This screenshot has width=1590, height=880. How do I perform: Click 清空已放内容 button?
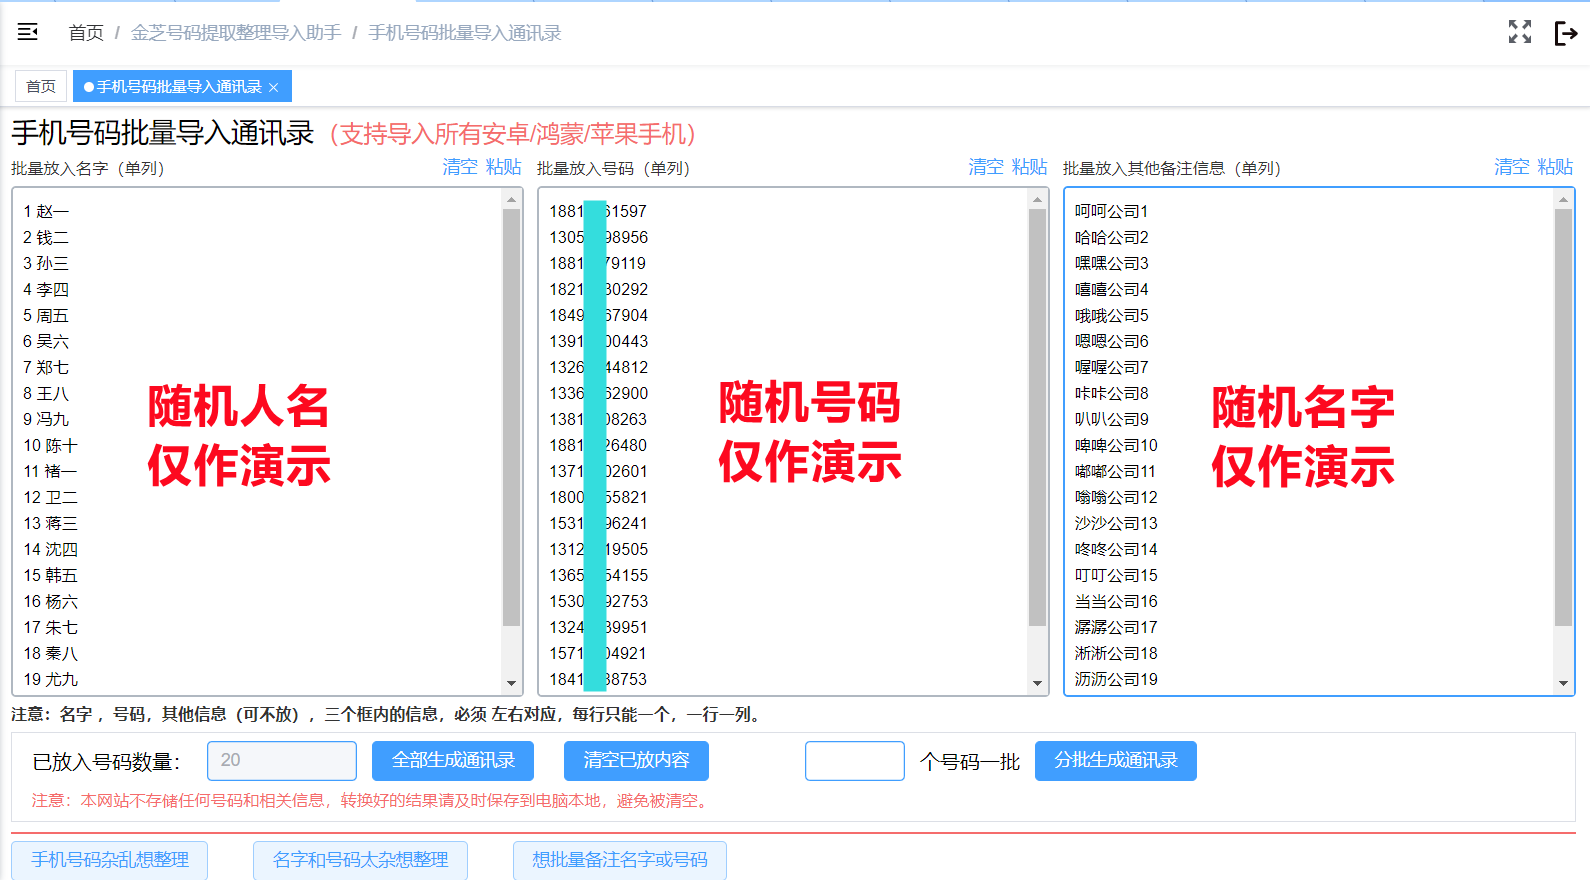(636, 761)
